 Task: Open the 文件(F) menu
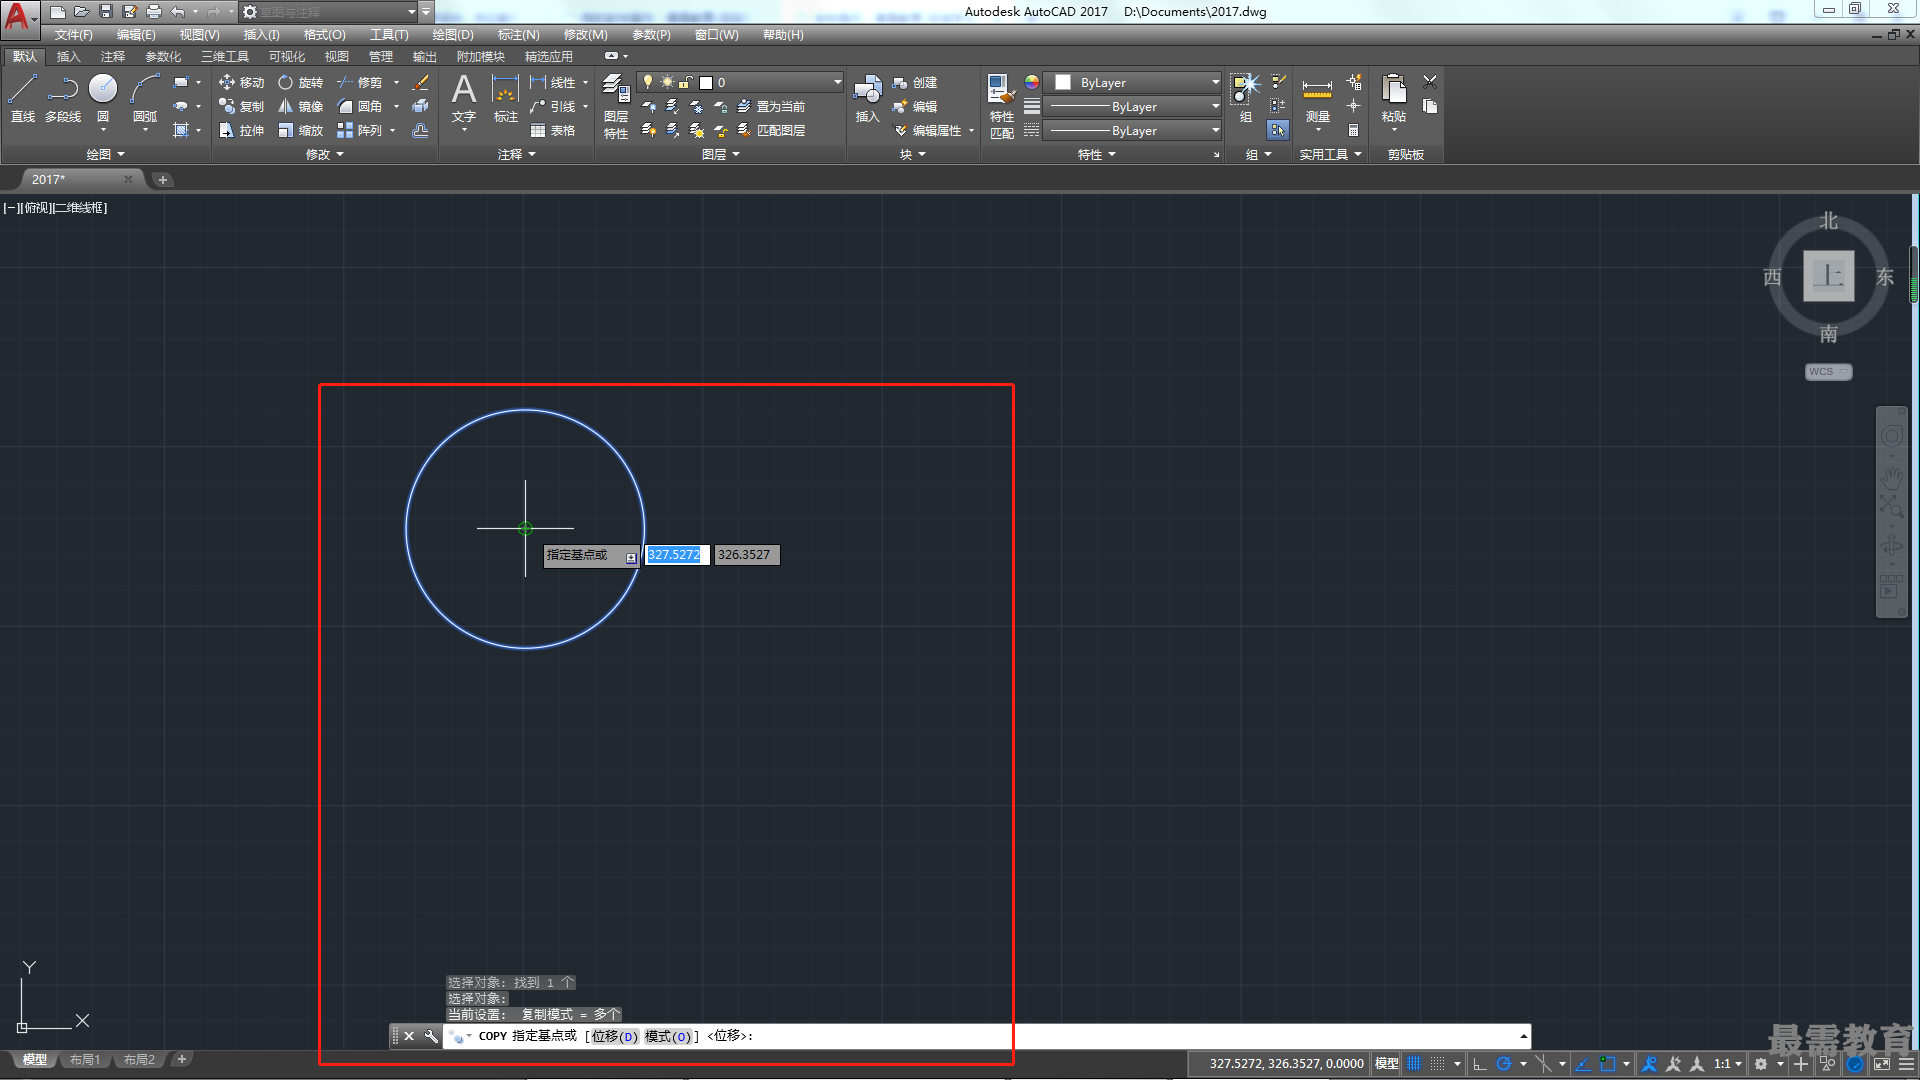74,35
